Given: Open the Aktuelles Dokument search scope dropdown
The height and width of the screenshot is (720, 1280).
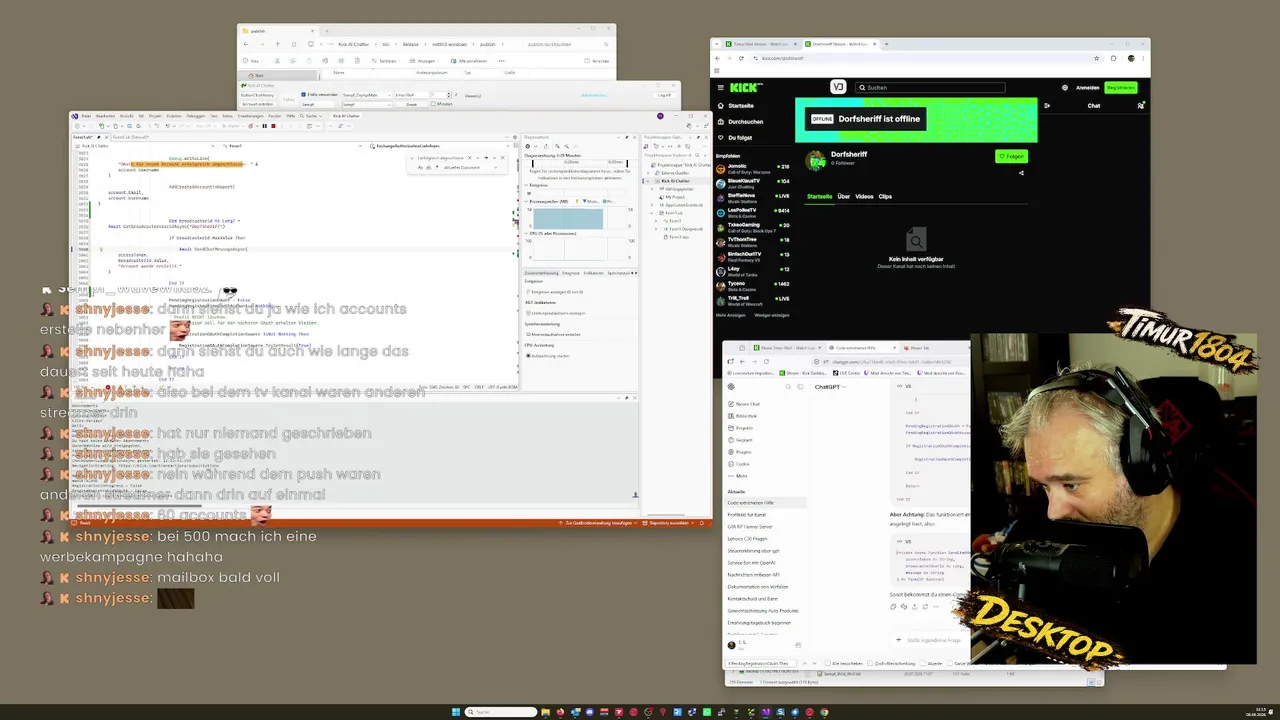Looking at the screenshot, I should pyautogui.click(x=470, y=167).
